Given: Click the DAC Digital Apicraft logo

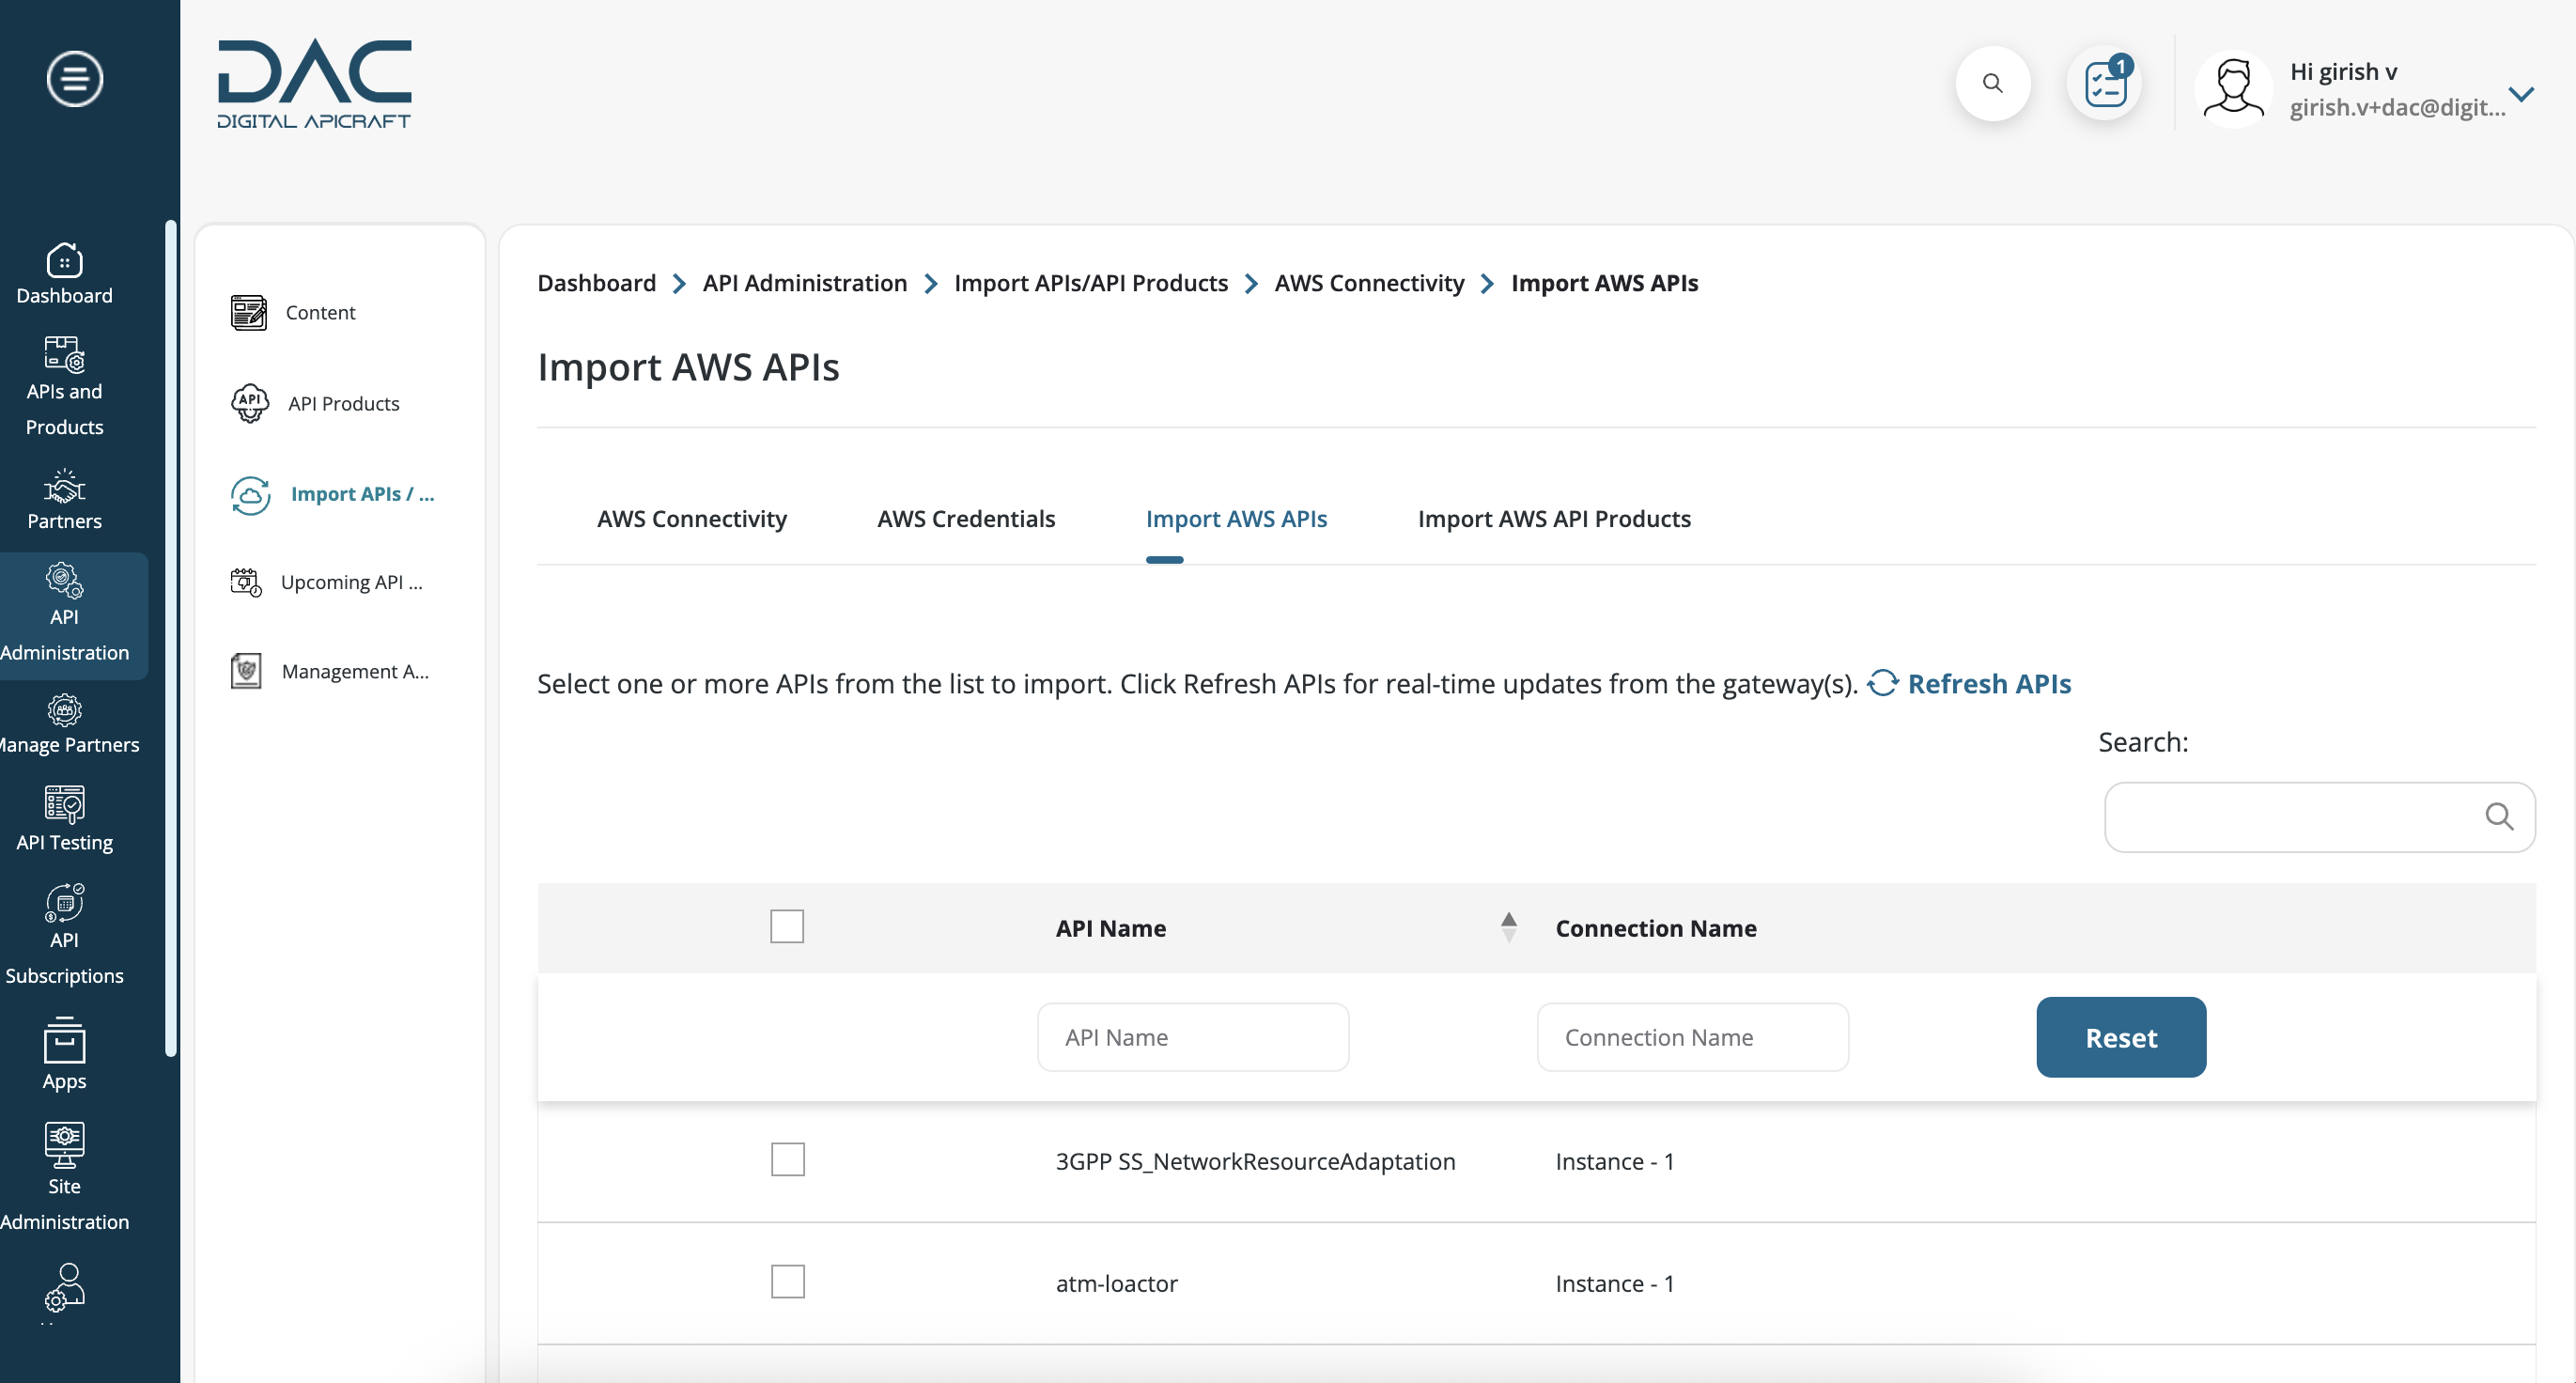Looking at the screenshot, I should [314, 84].
